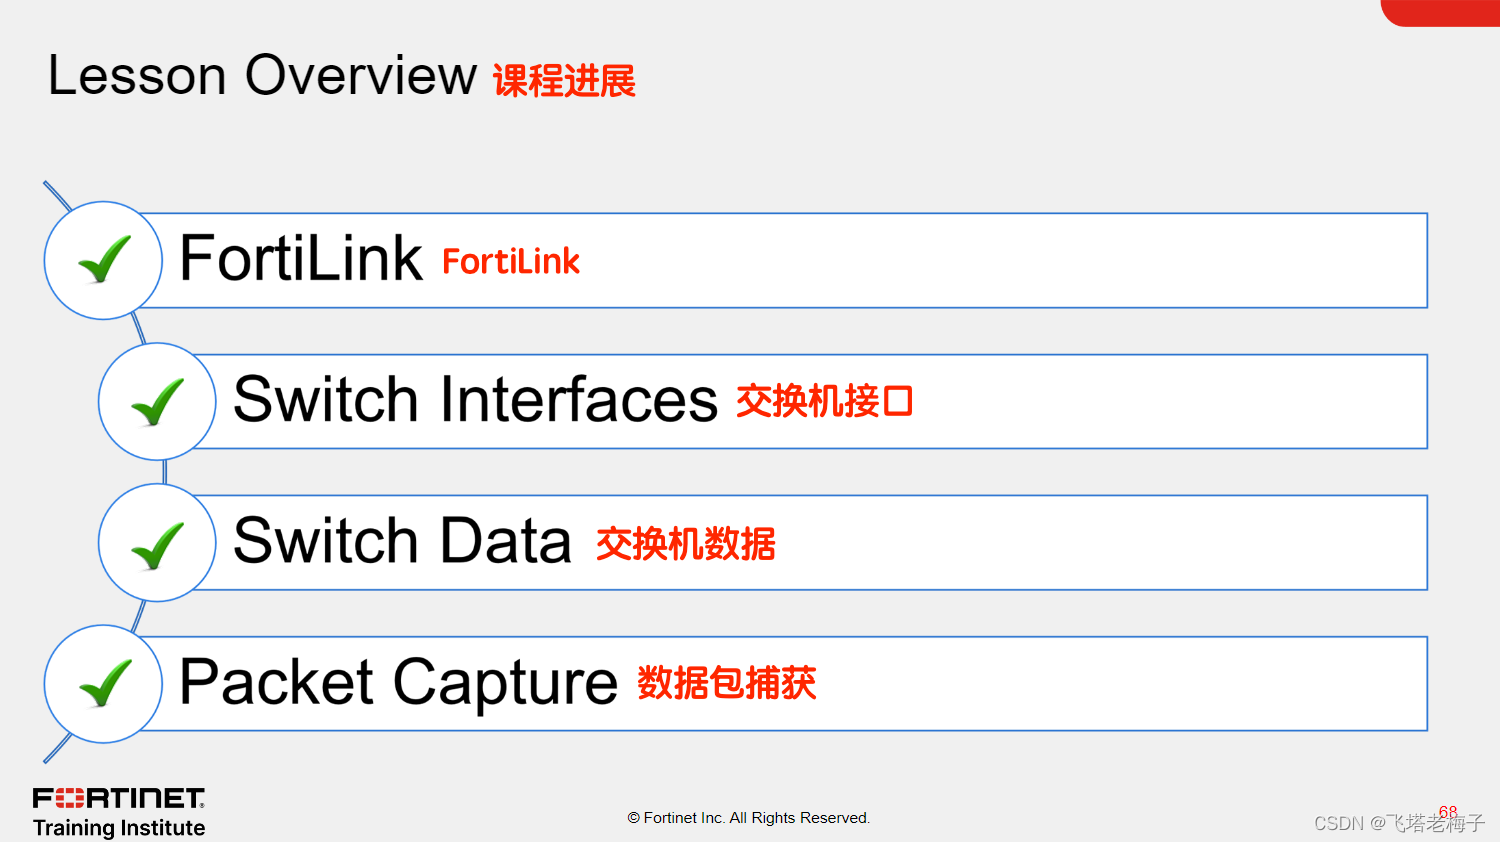Click the green checkmark beside Packet Capture
Viewport: 1500px width, 842px height.
click(x=104, y=684)
